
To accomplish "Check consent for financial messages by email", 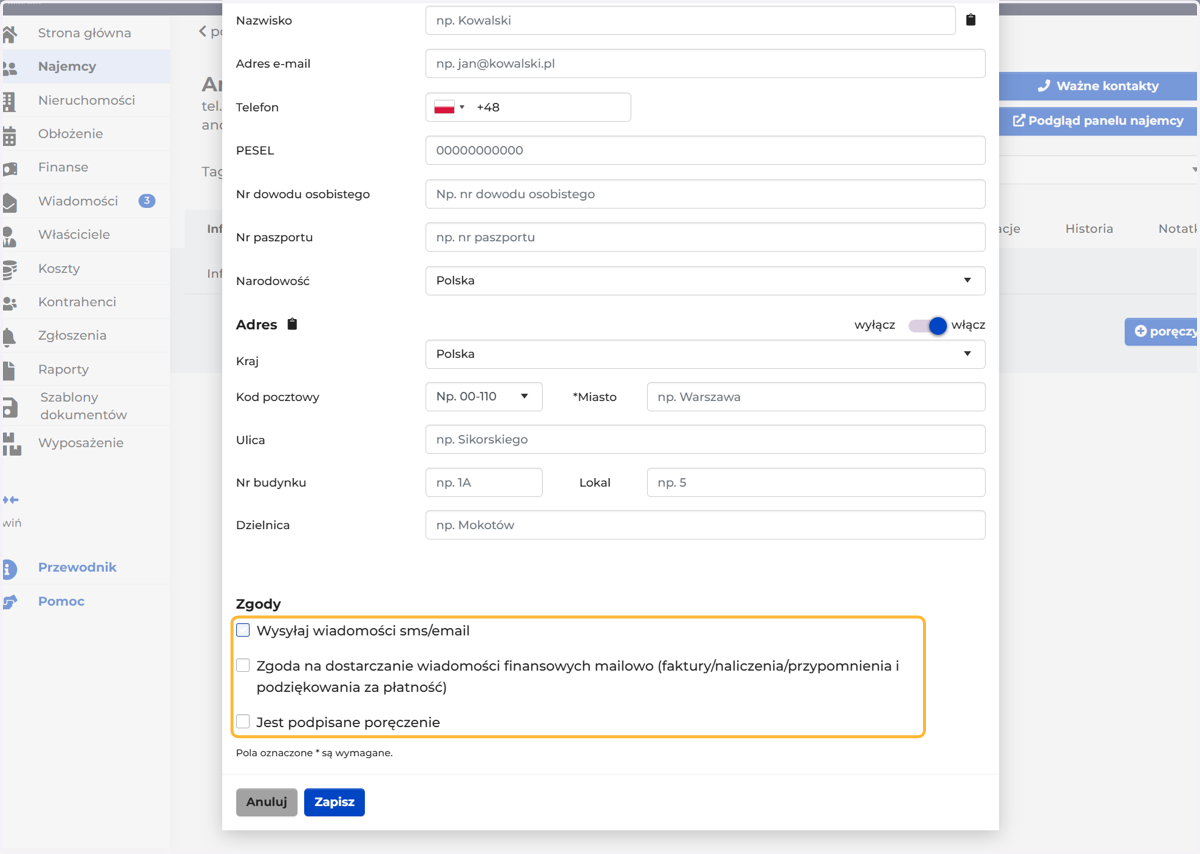I will (x=243, y=665).
